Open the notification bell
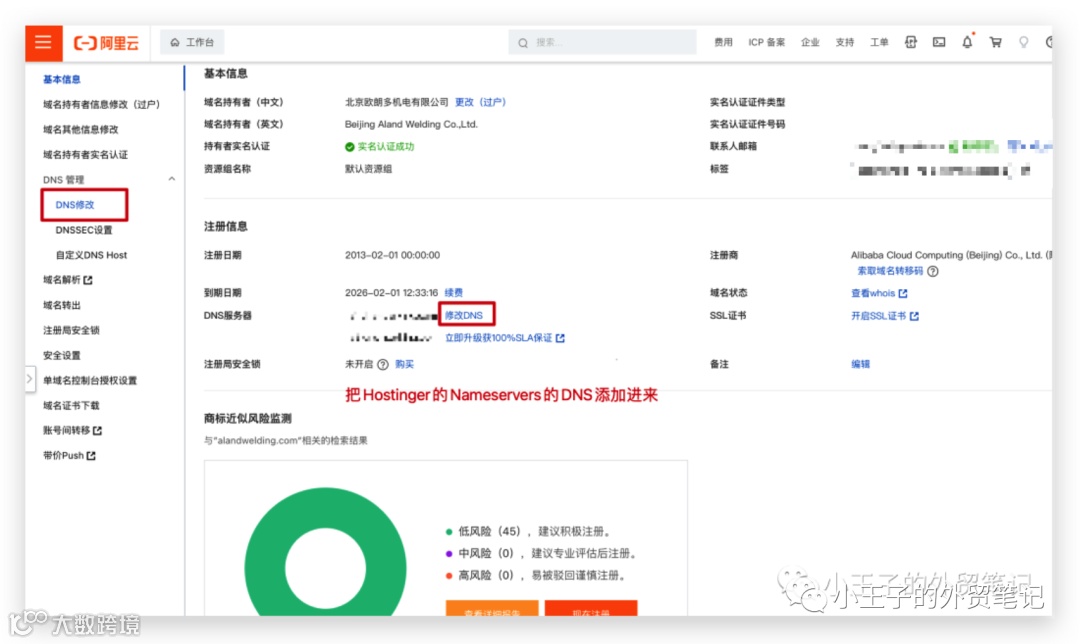The width and height of the screenshot is (1080, 644). 967,42
